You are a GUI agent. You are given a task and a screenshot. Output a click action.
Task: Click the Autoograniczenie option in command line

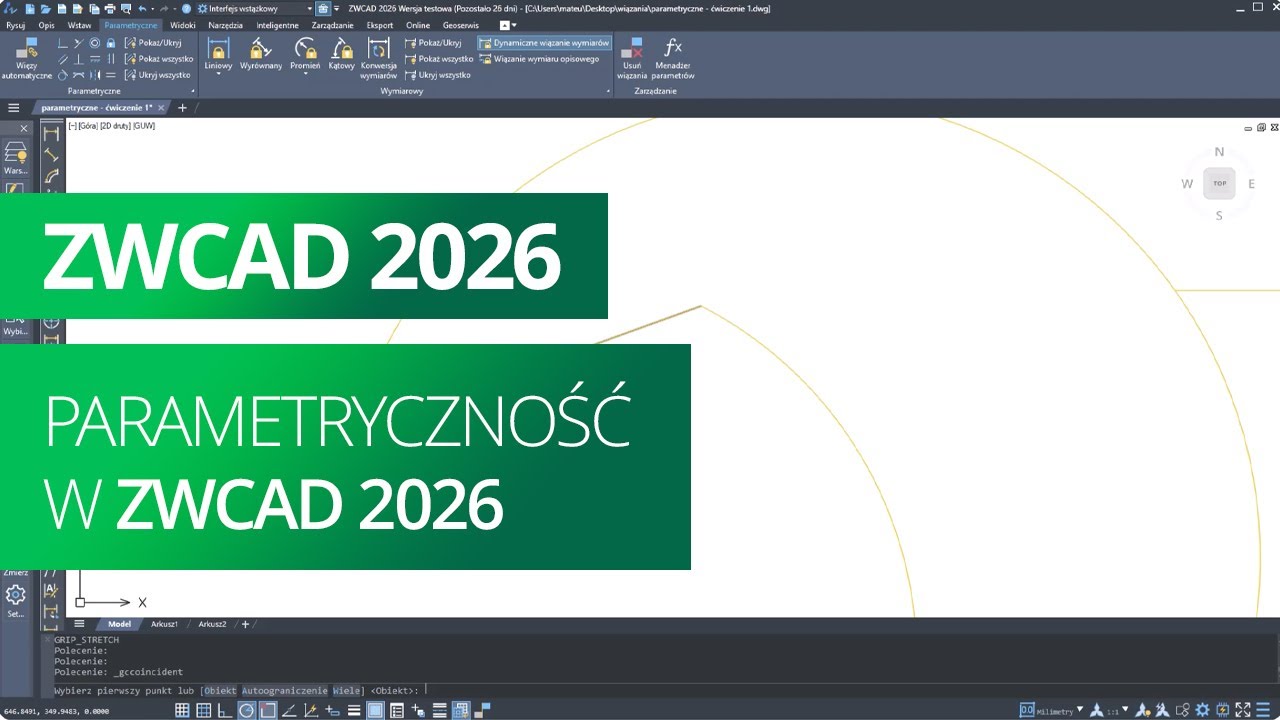[x=286, y=689]
